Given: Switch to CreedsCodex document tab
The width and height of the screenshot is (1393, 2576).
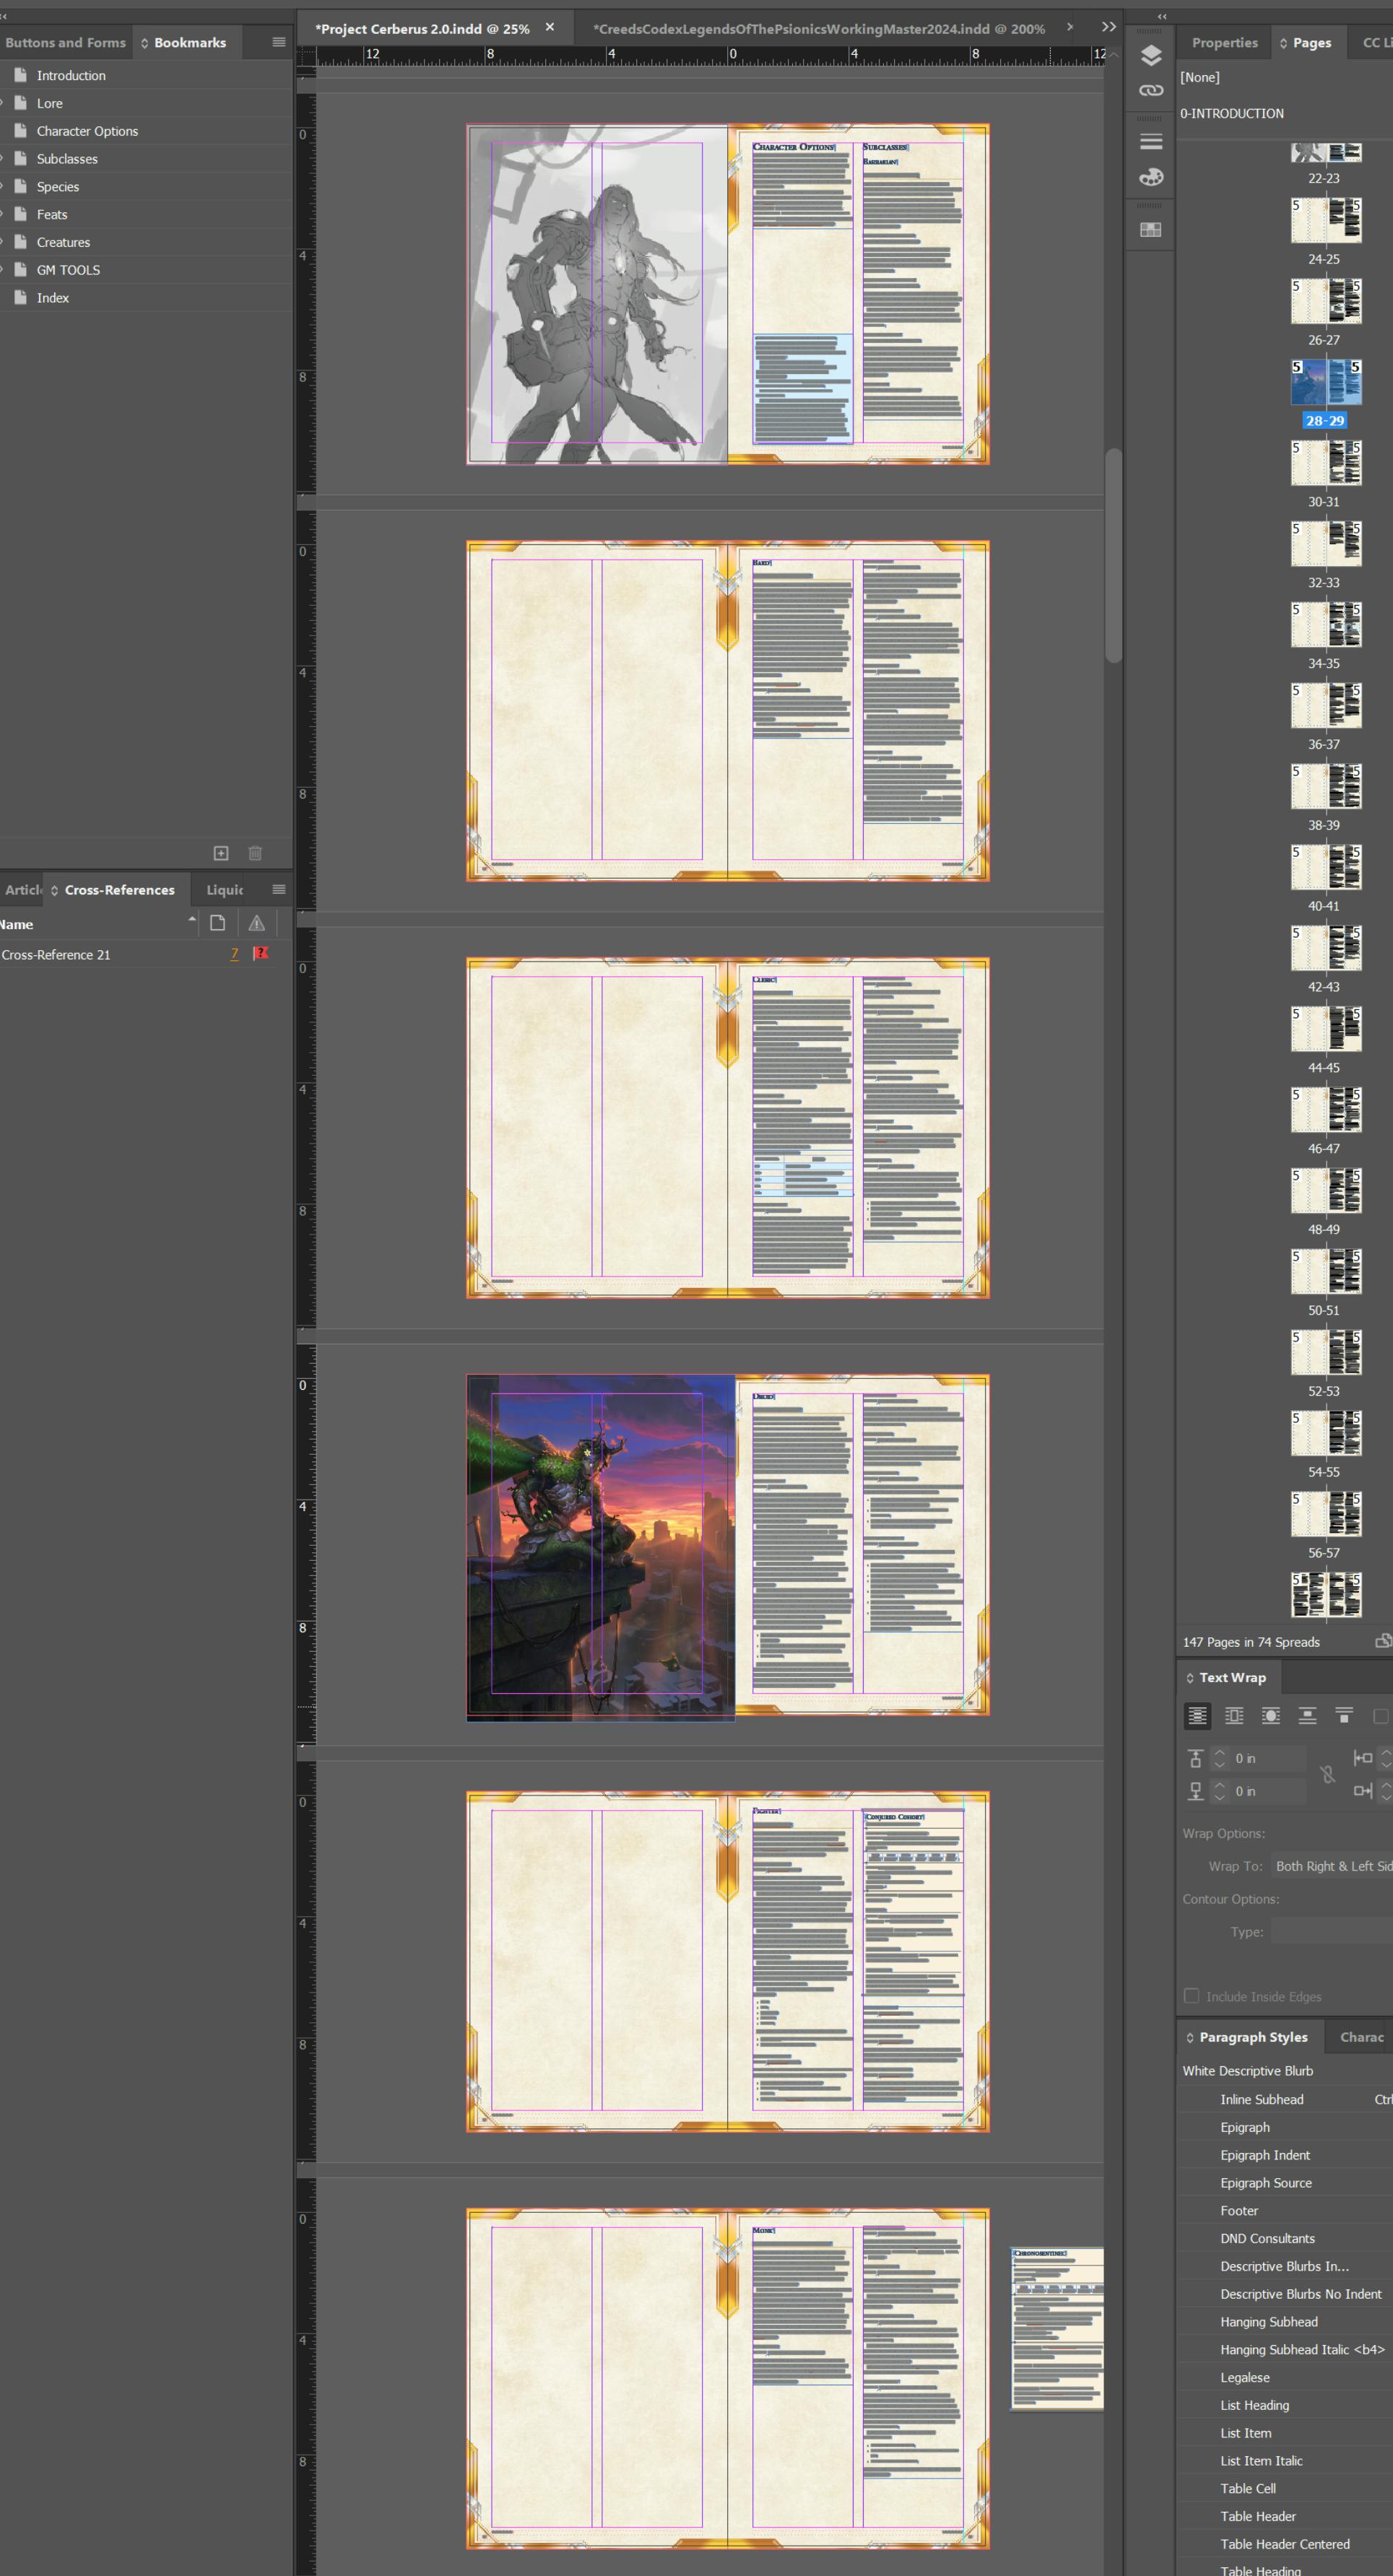Looking at the screenshot, I should [818, 29].
